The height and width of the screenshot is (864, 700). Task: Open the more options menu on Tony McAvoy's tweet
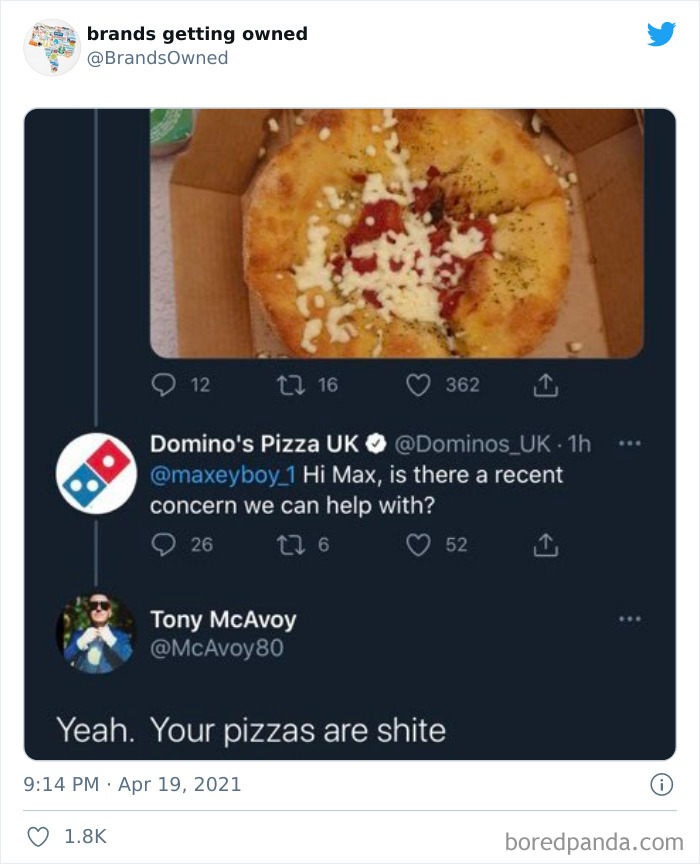(x=630, y=618)
